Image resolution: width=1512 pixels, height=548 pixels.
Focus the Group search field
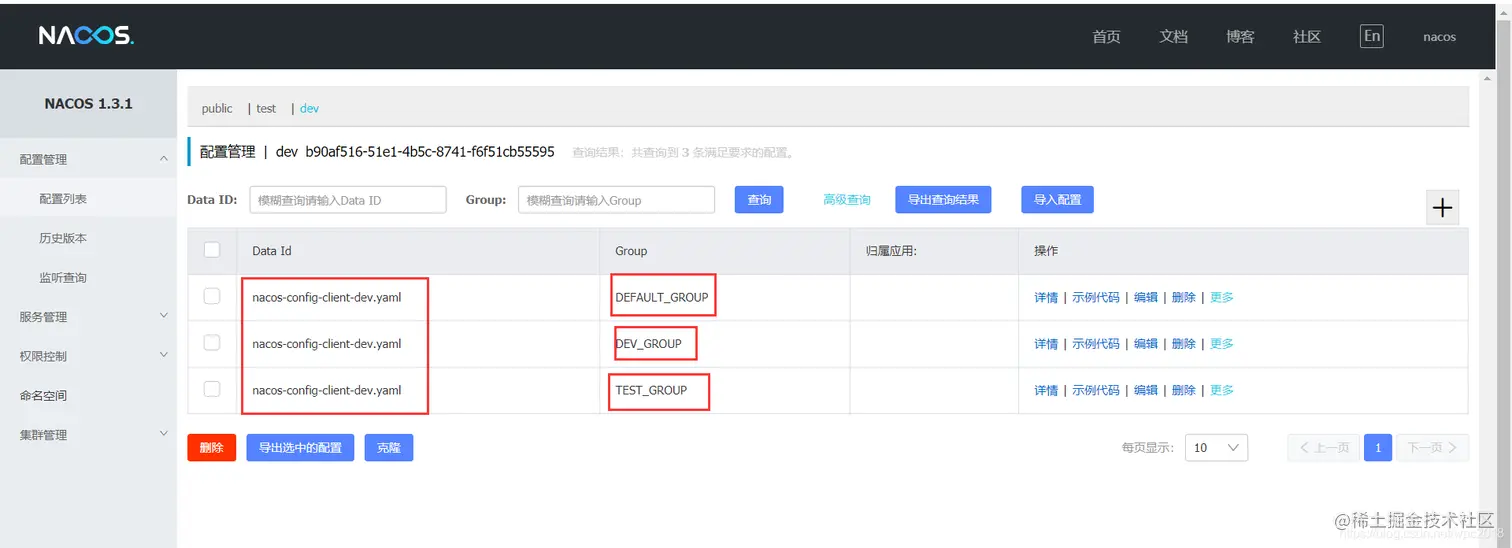pos(616,200)
